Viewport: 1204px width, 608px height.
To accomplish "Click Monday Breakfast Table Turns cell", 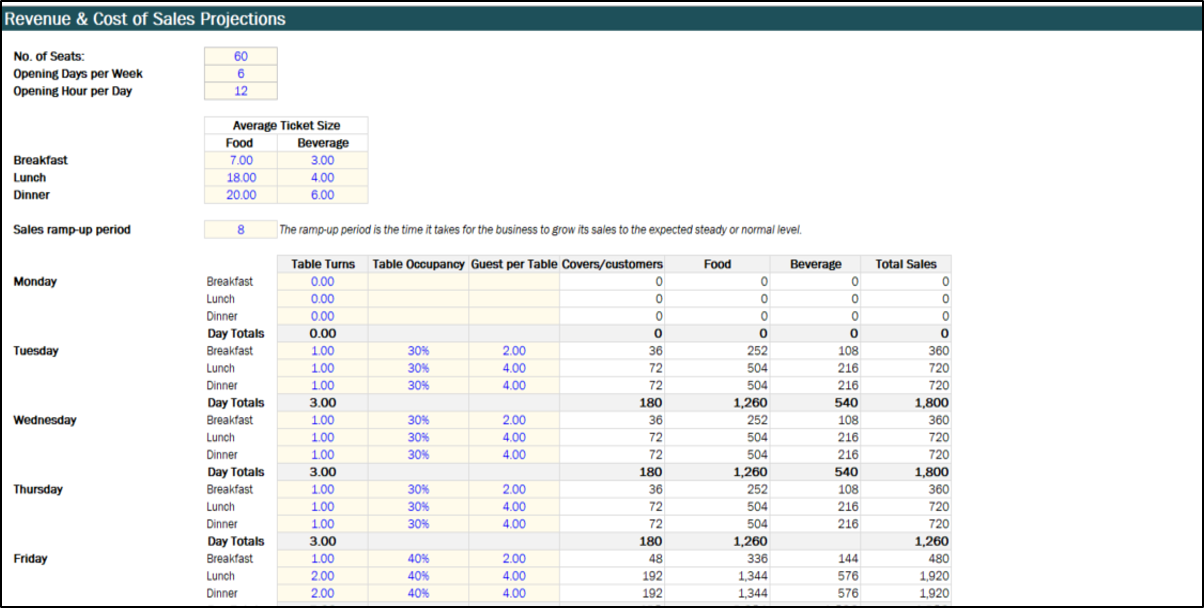I will point(323,282).
